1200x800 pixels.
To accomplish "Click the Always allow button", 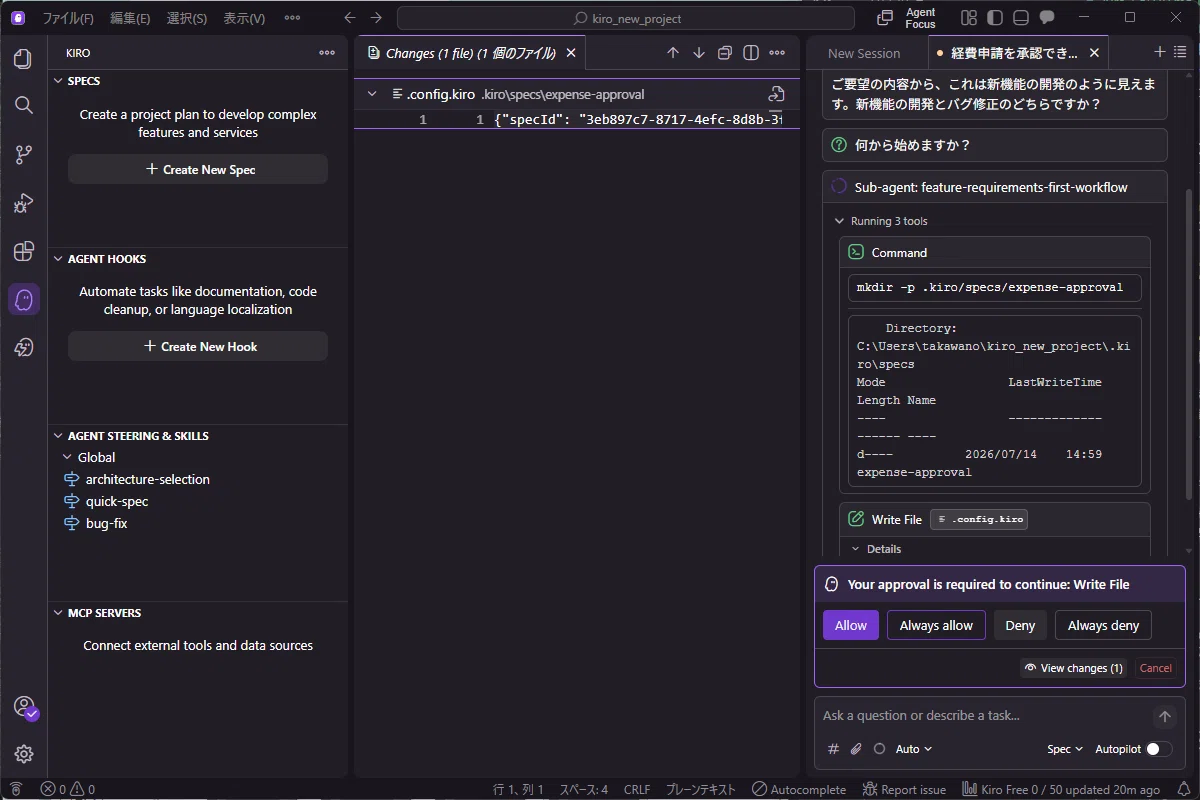I will tap(936, 625).
